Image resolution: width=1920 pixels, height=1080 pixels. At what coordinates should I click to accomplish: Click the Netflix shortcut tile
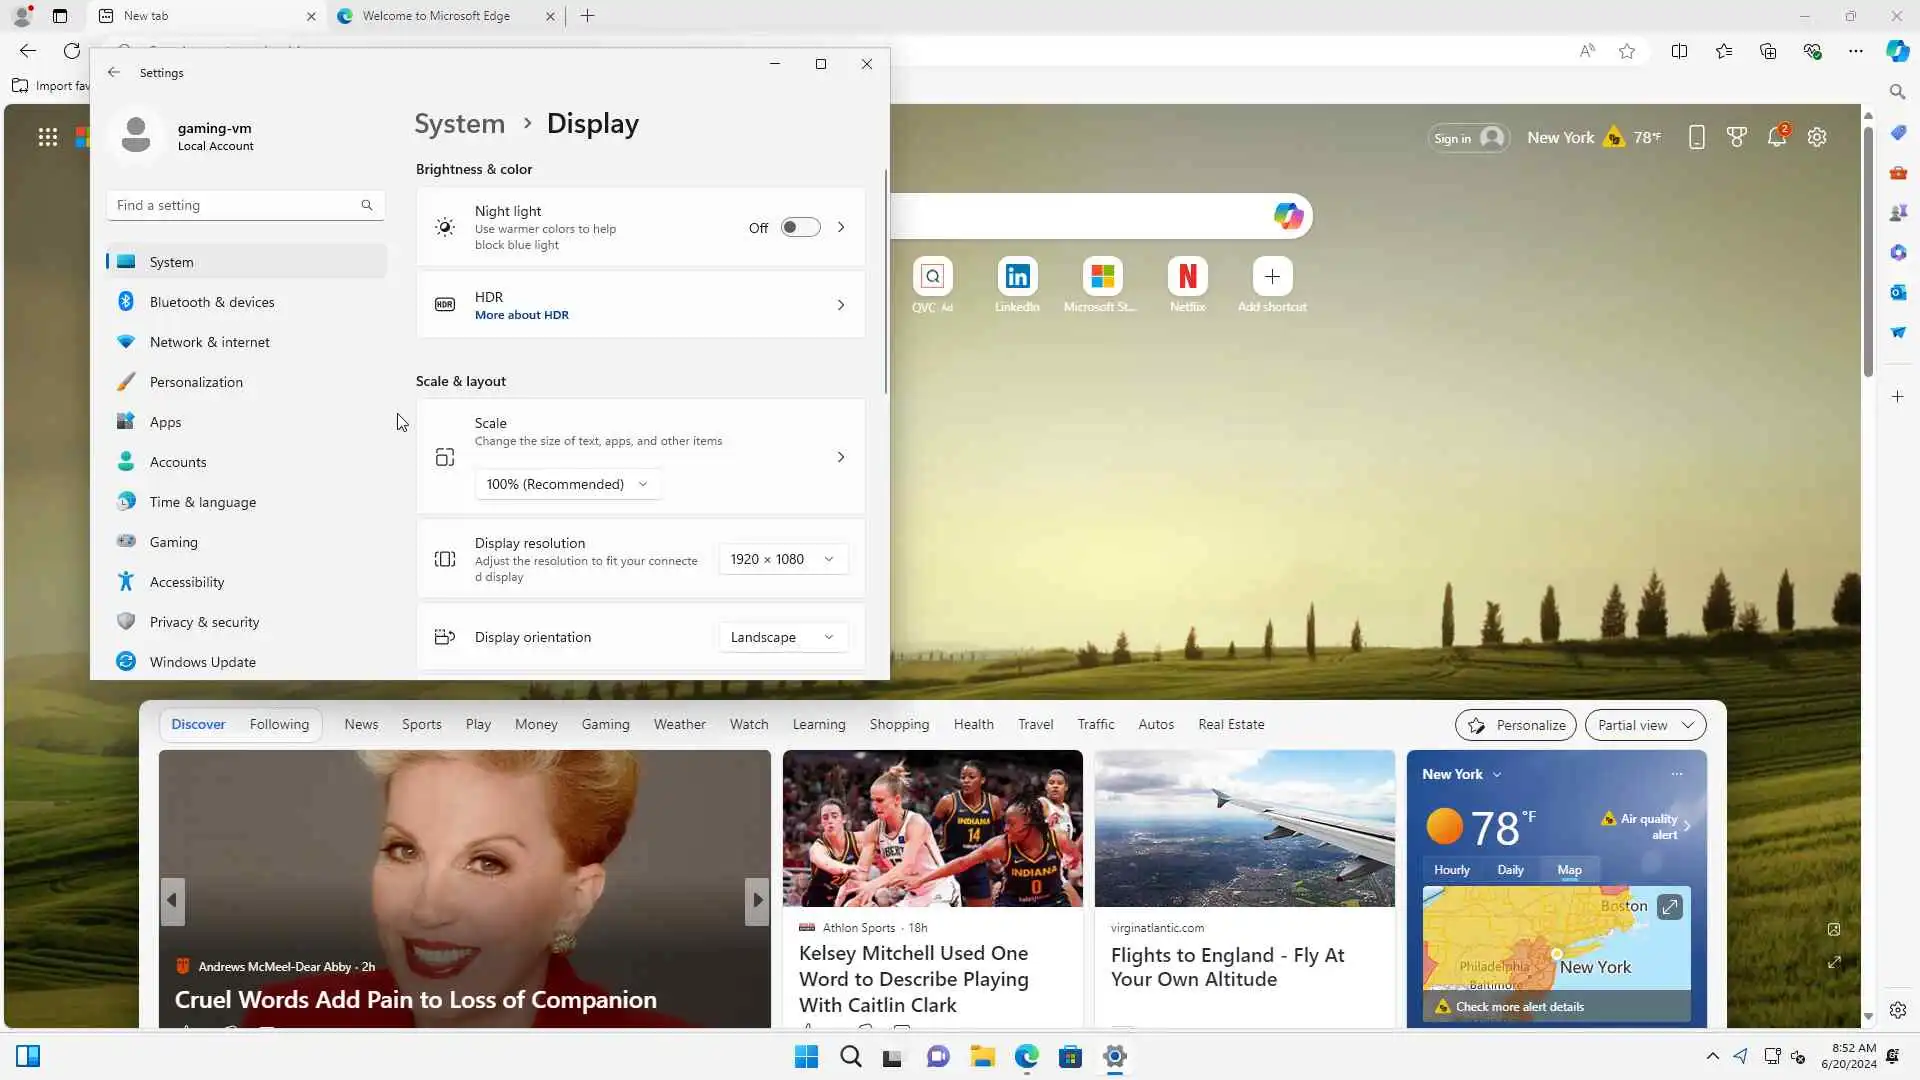(x=1187, y=277)
